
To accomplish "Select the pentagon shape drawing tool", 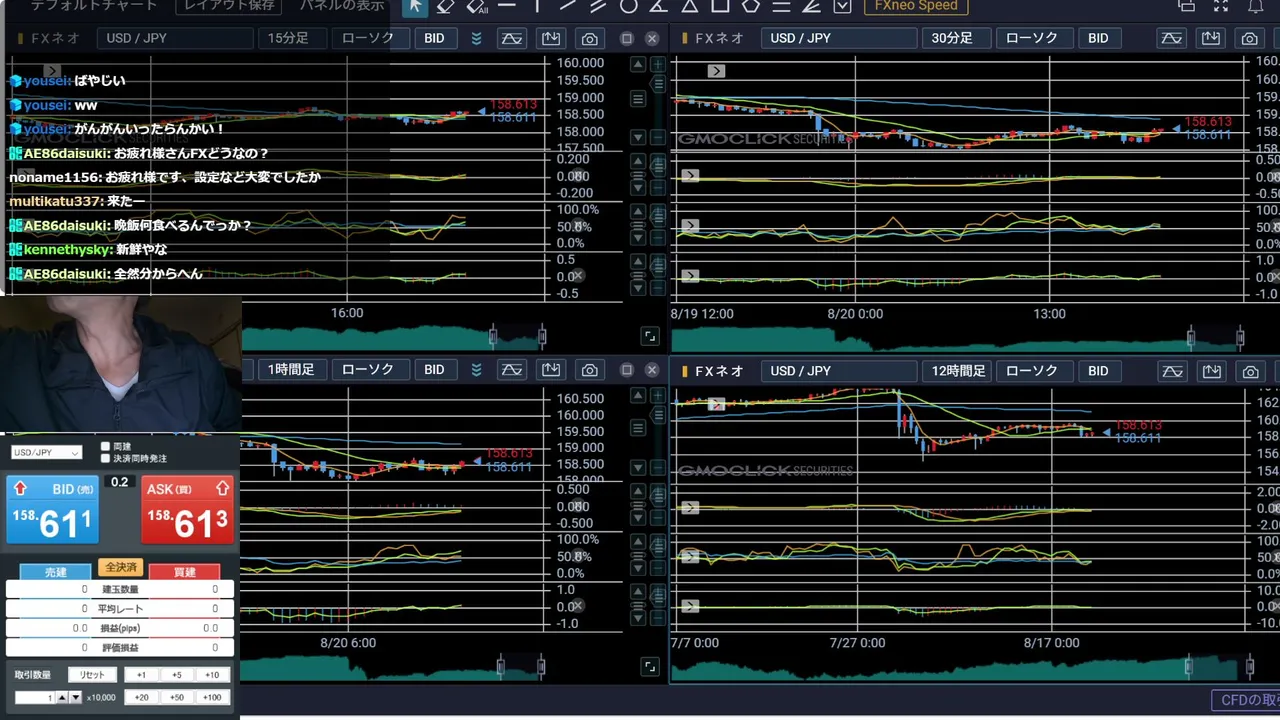I will tap(751, 6).
